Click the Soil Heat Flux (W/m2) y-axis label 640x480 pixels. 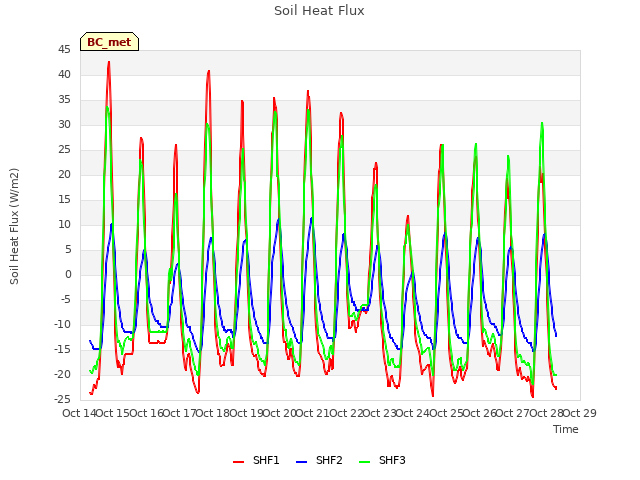point(14,226)
